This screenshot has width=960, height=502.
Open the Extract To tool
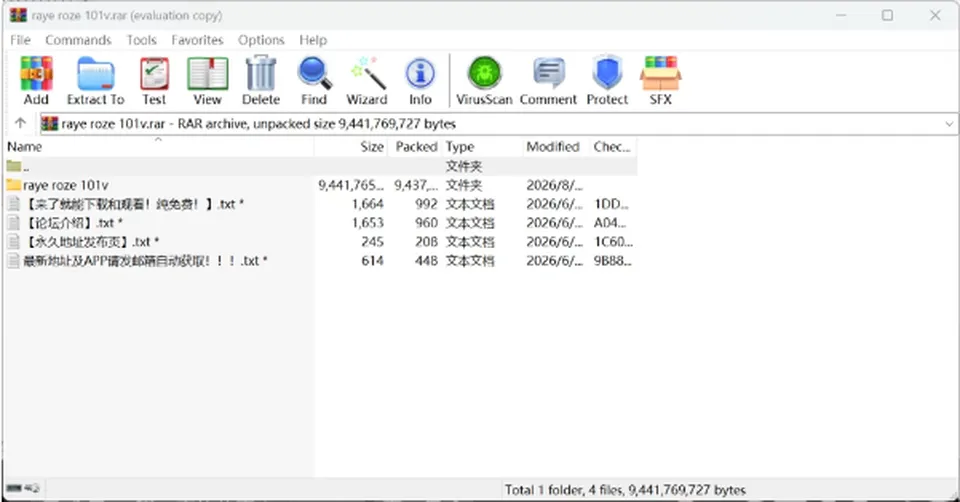pyautogui.click(x=96, y=81)
